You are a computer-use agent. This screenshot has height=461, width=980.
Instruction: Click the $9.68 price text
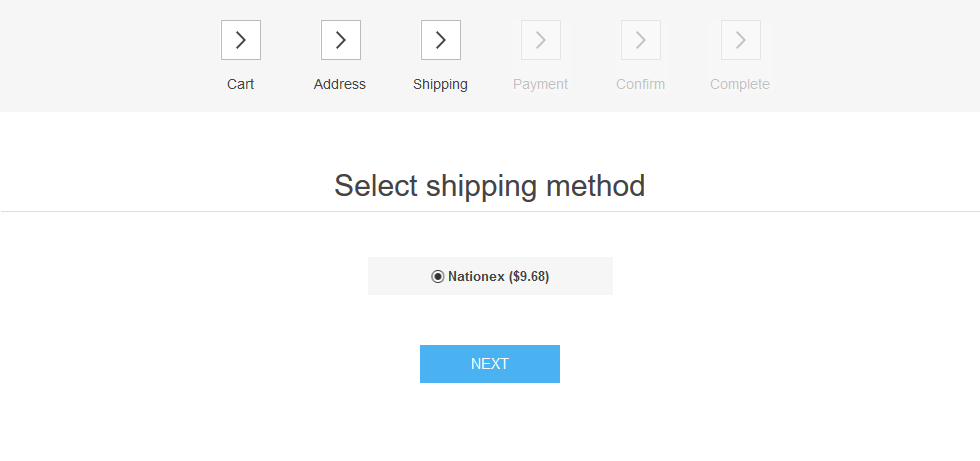pos(529,276)
